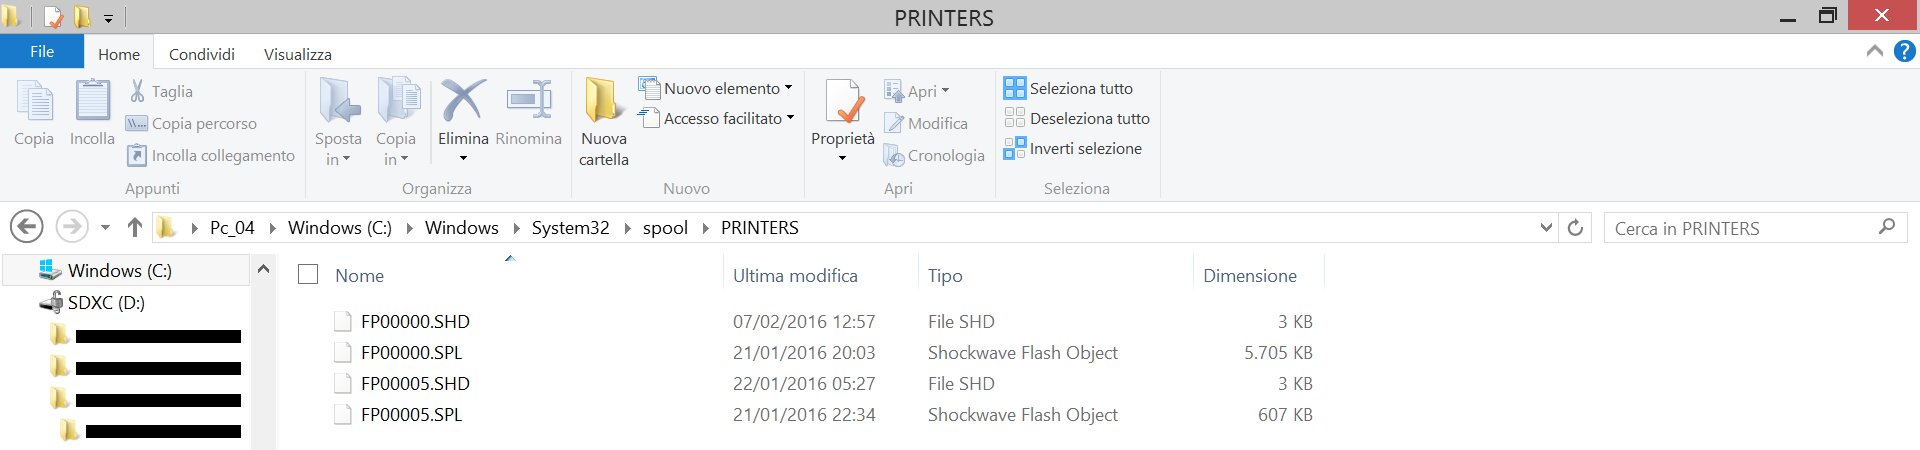Go up one folder level arrow

135,228
